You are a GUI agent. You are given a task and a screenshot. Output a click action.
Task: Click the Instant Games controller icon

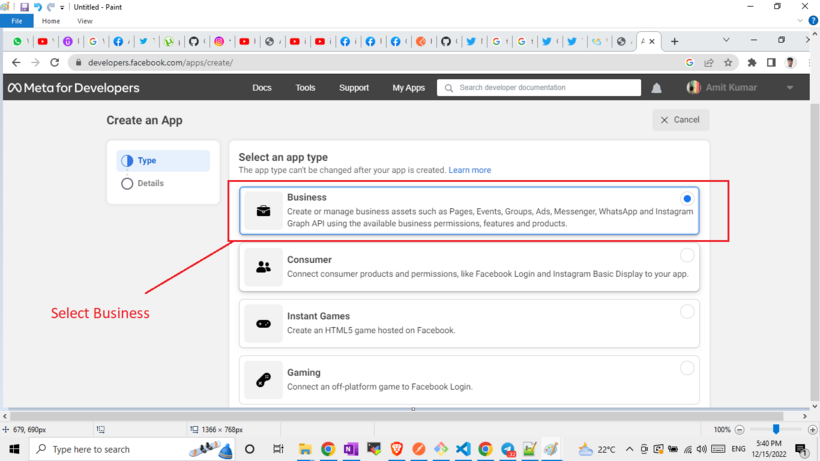(264, 323)
